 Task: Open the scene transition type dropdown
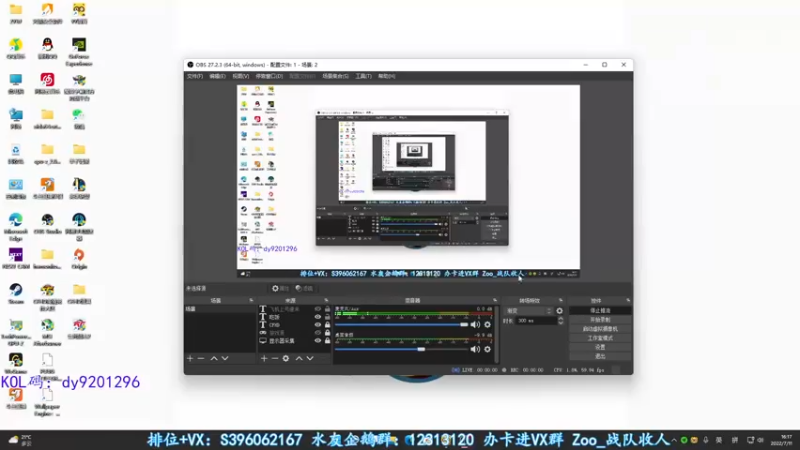pyautogui.click(x=529, y=311)
